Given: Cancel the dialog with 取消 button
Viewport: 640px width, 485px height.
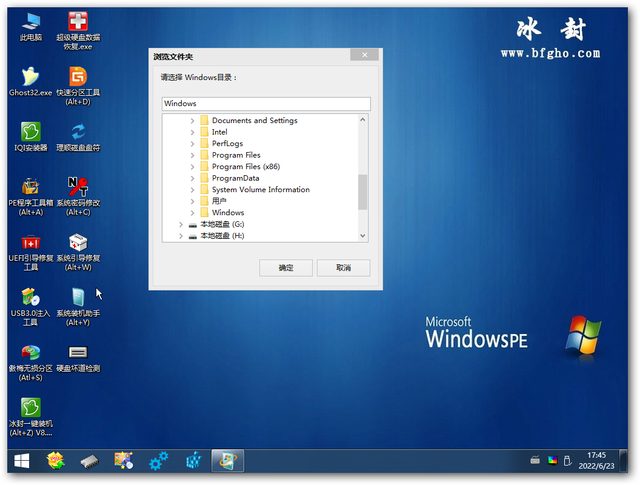Looking at the screenshot, I should click(344, 268).
